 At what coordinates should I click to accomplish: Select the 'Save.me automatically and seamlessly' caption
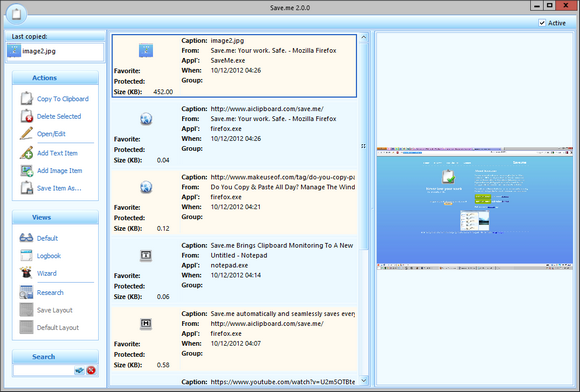[283, 314]
